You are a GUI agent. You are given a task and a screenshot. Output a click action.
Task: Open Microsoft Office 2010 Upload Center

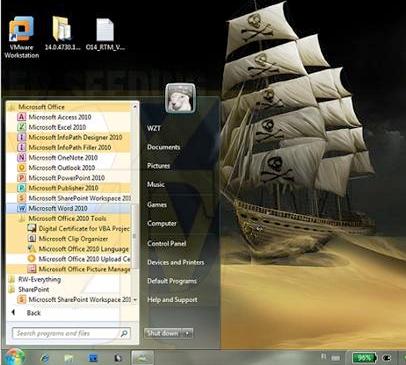click(79, 259)
